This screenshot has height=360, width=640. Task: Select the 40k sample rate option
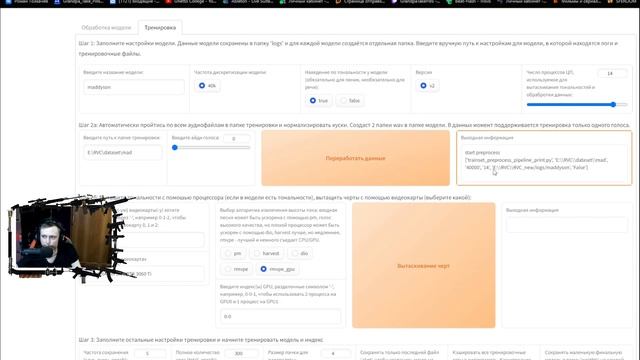[207, 86]
